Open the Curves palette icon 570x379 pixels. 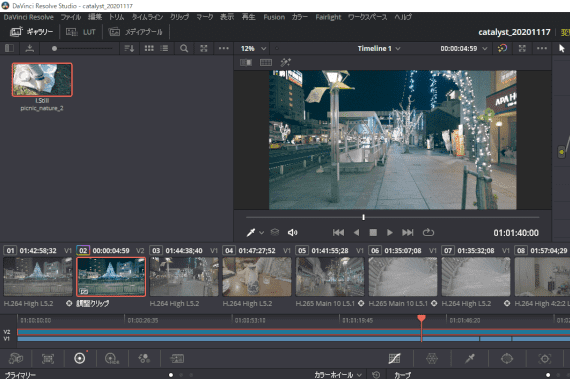394,359
